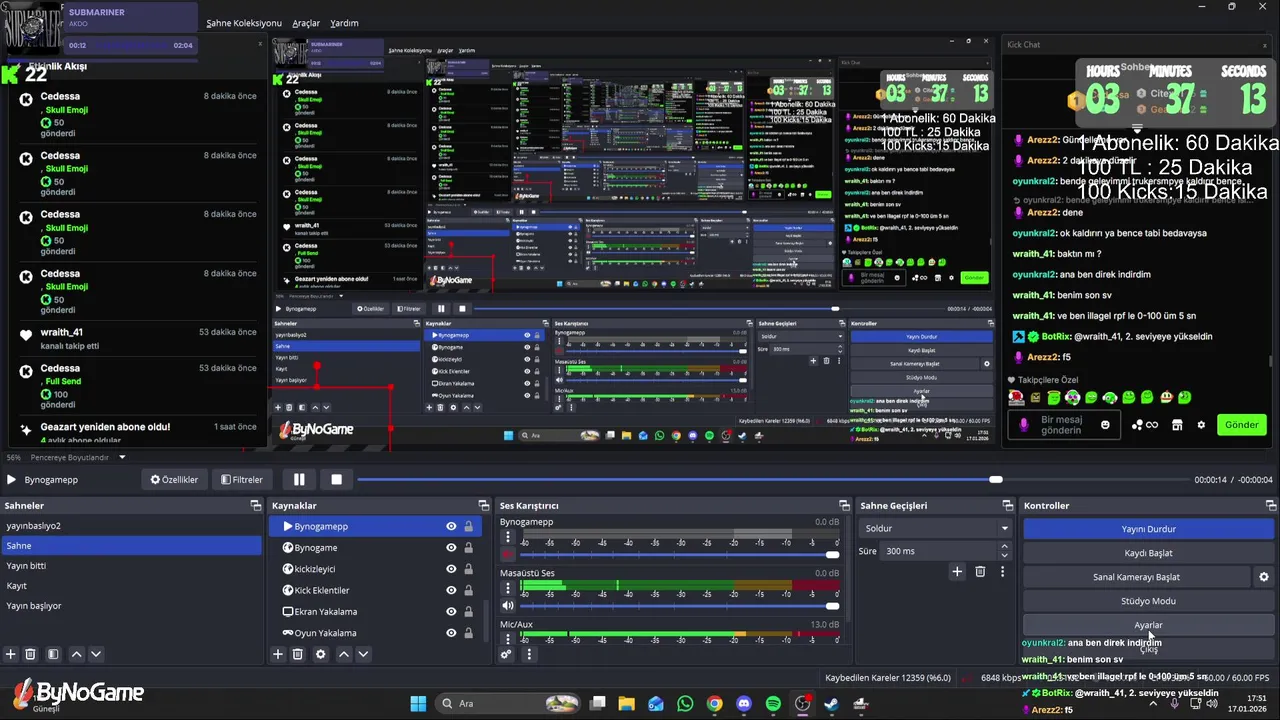Mute the Masaüstü Ses channel
The width and height of the screenshot is (1280, 720).
507,605
